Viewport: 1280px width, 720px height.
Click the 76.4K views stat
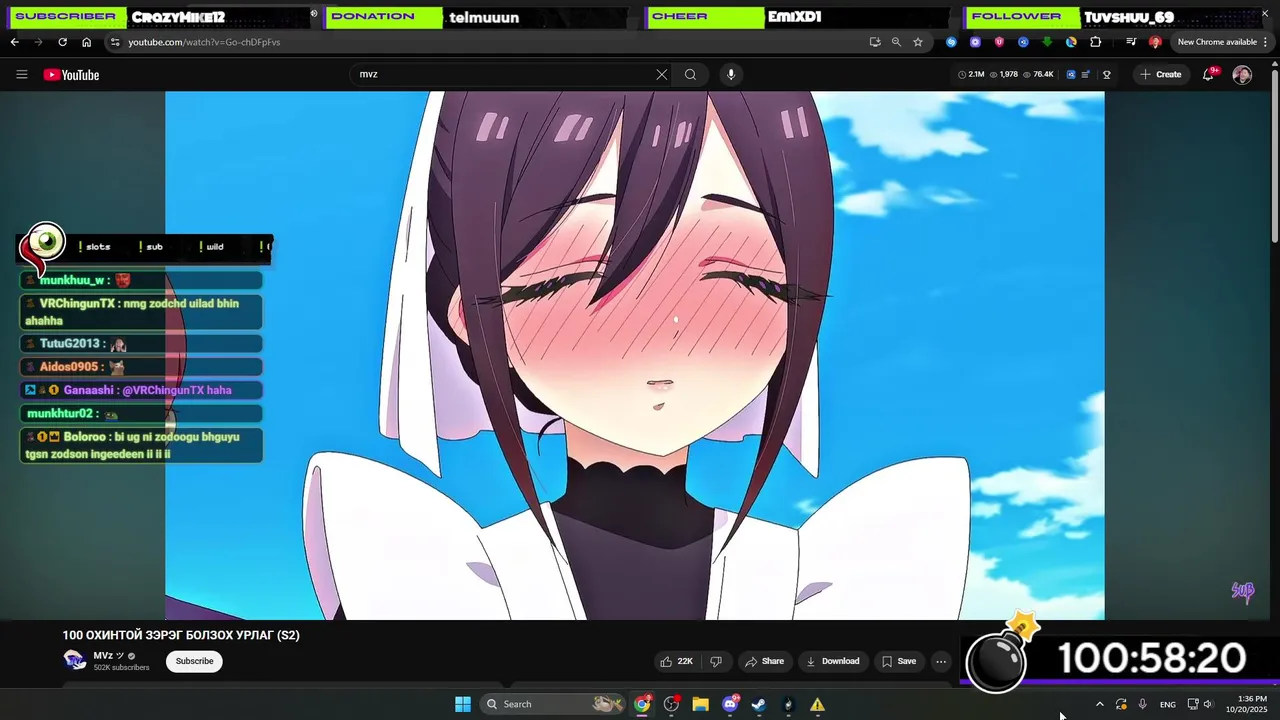(x=1038, y=74)
